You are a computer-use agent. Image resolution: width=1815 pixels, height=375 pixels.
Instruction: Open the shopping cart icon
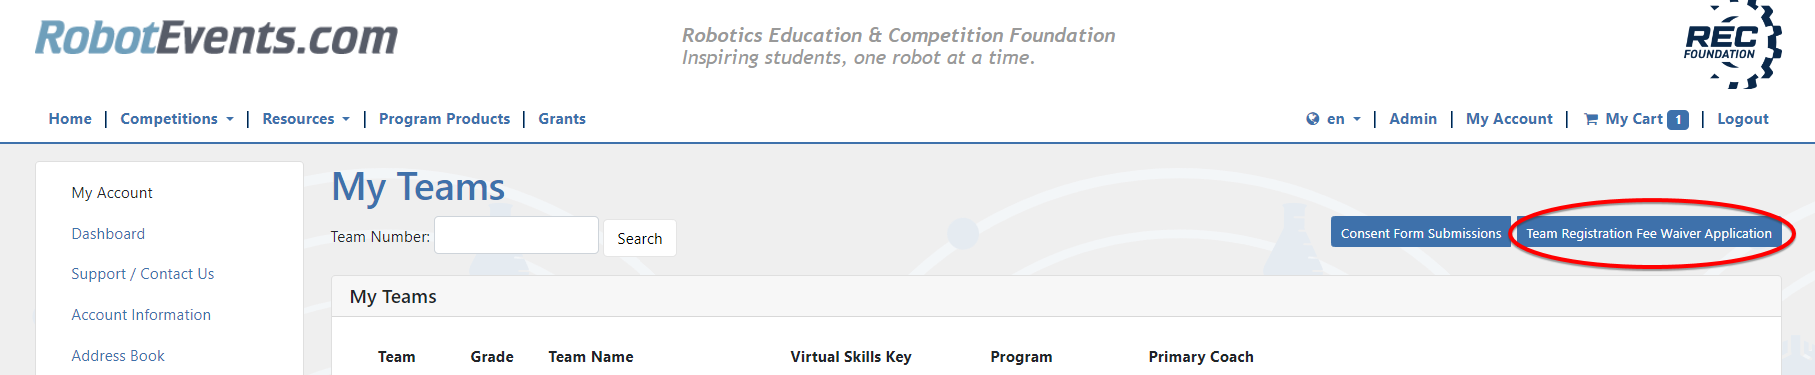[x=1591, y=119]
